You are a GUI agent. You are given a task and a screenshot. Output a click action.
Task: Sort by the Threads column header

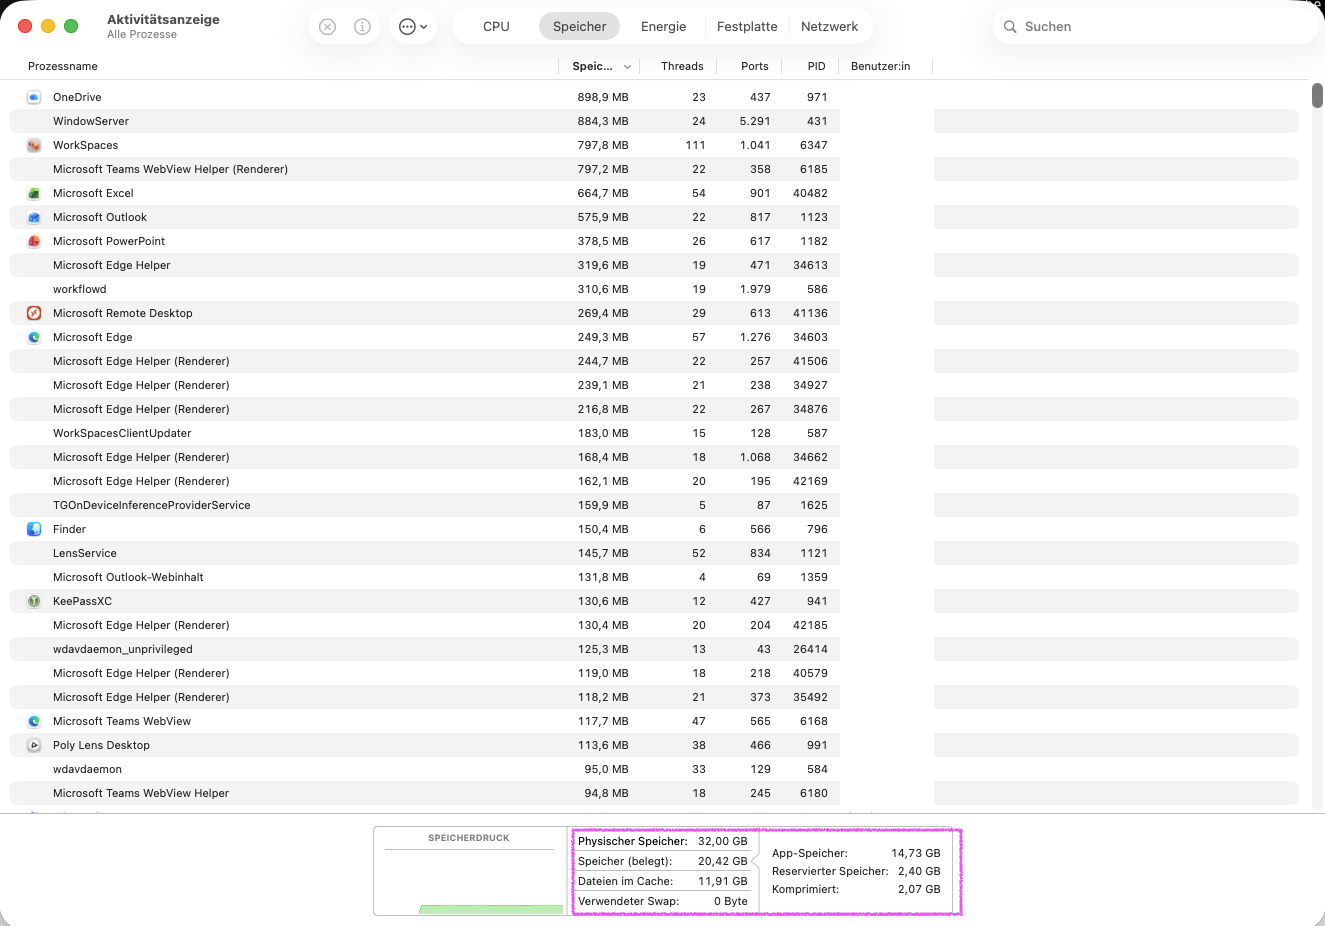point(682,66)
